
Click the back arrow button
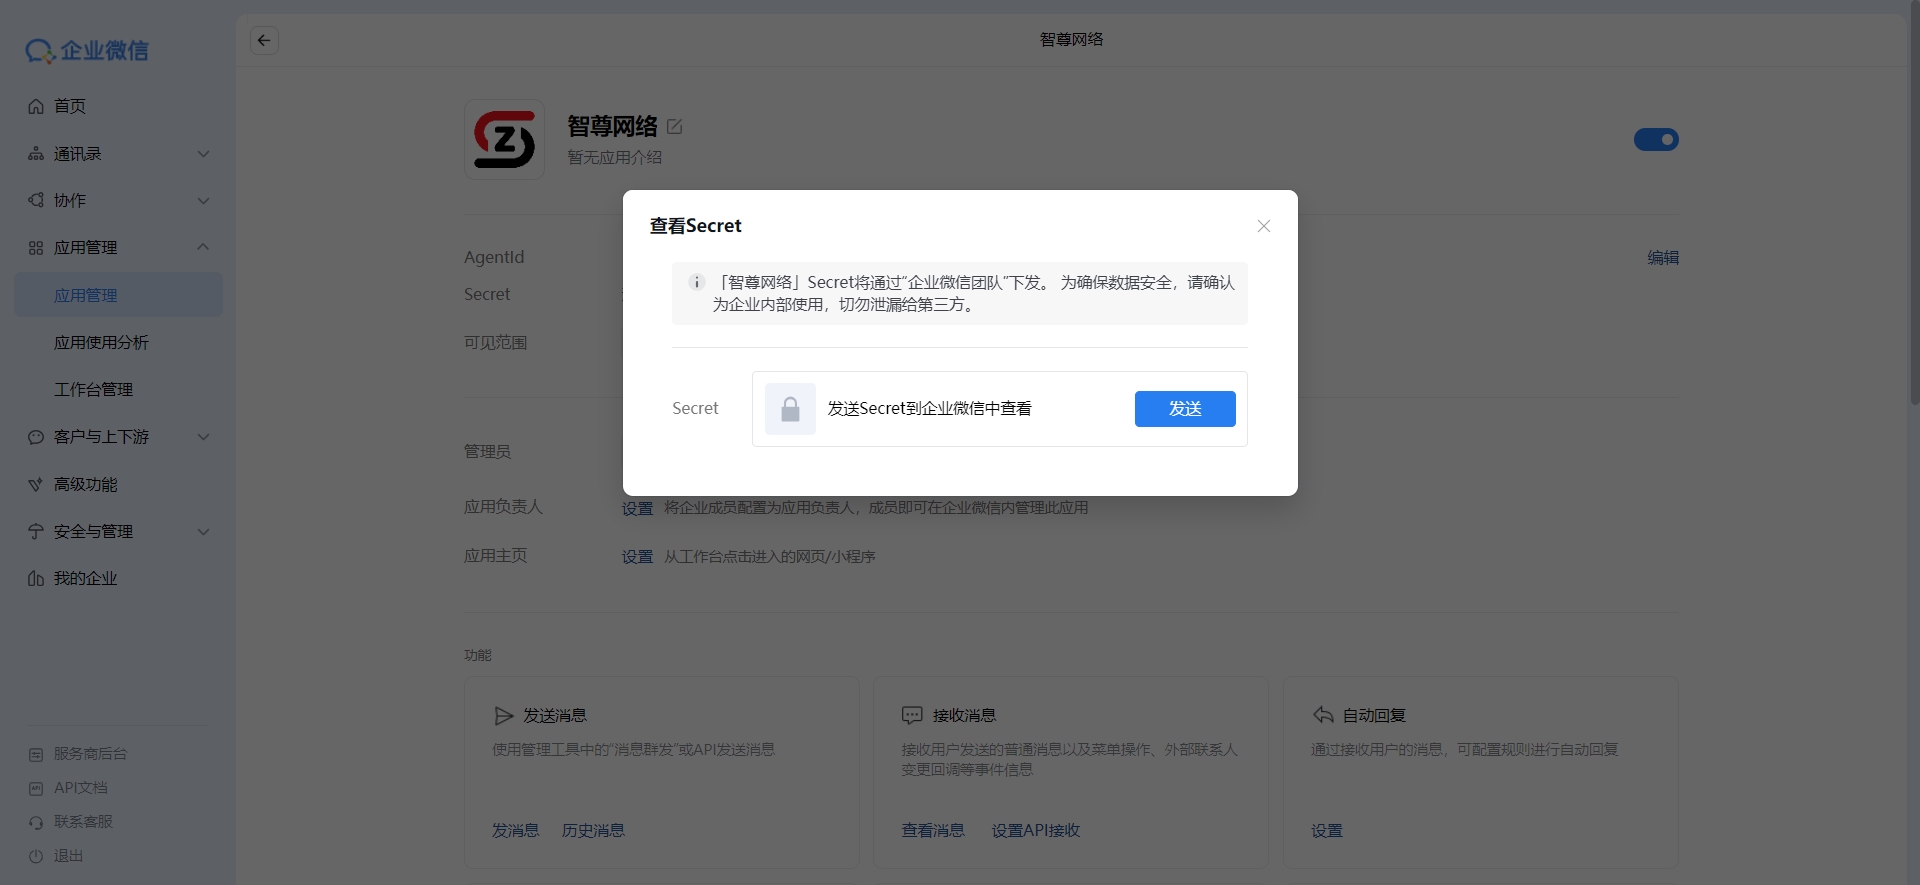click(264, 40)
